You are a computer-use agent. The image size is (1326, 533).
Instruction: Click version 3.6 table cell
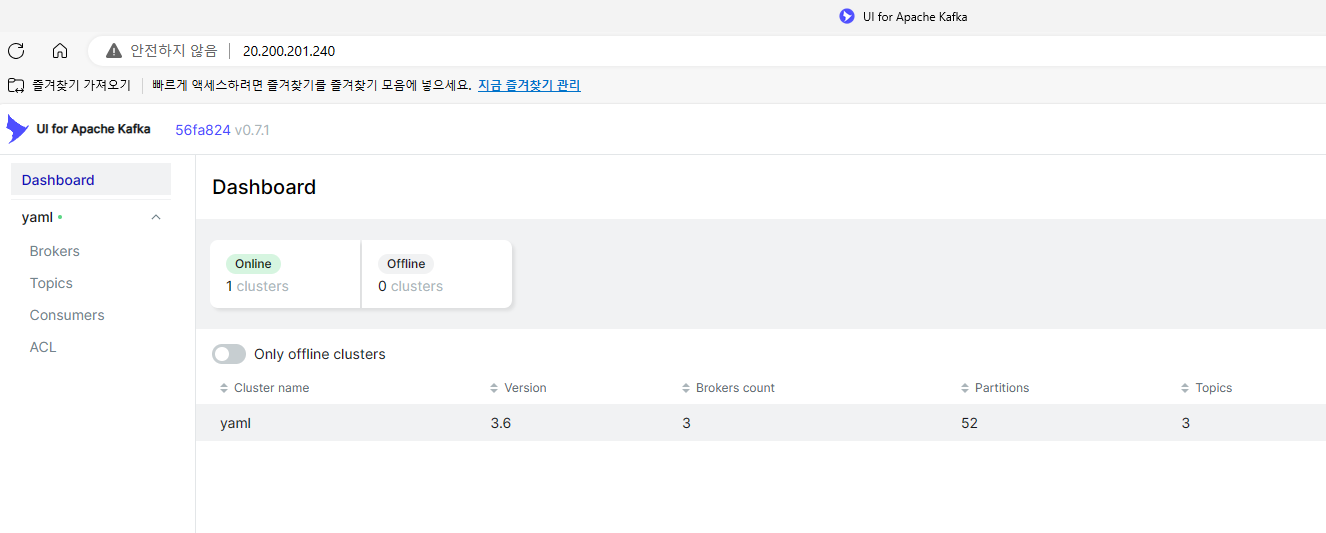501,423
